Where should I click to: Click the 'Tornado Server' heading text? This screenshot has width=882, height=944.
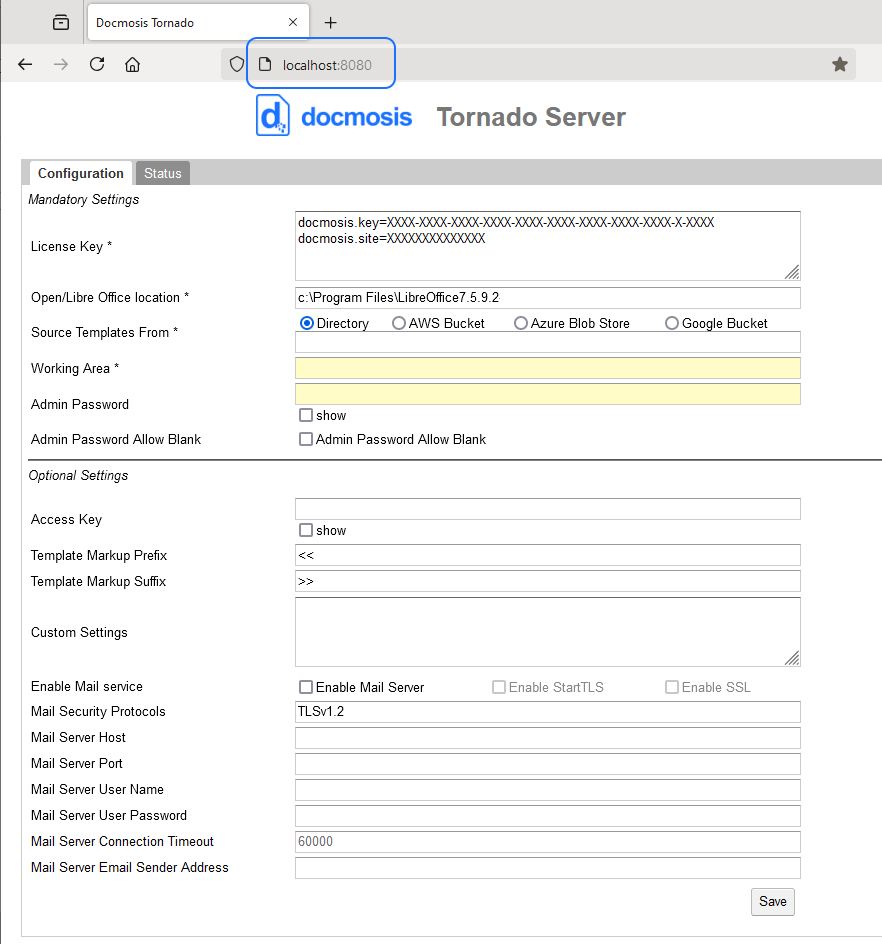[531, 117]
